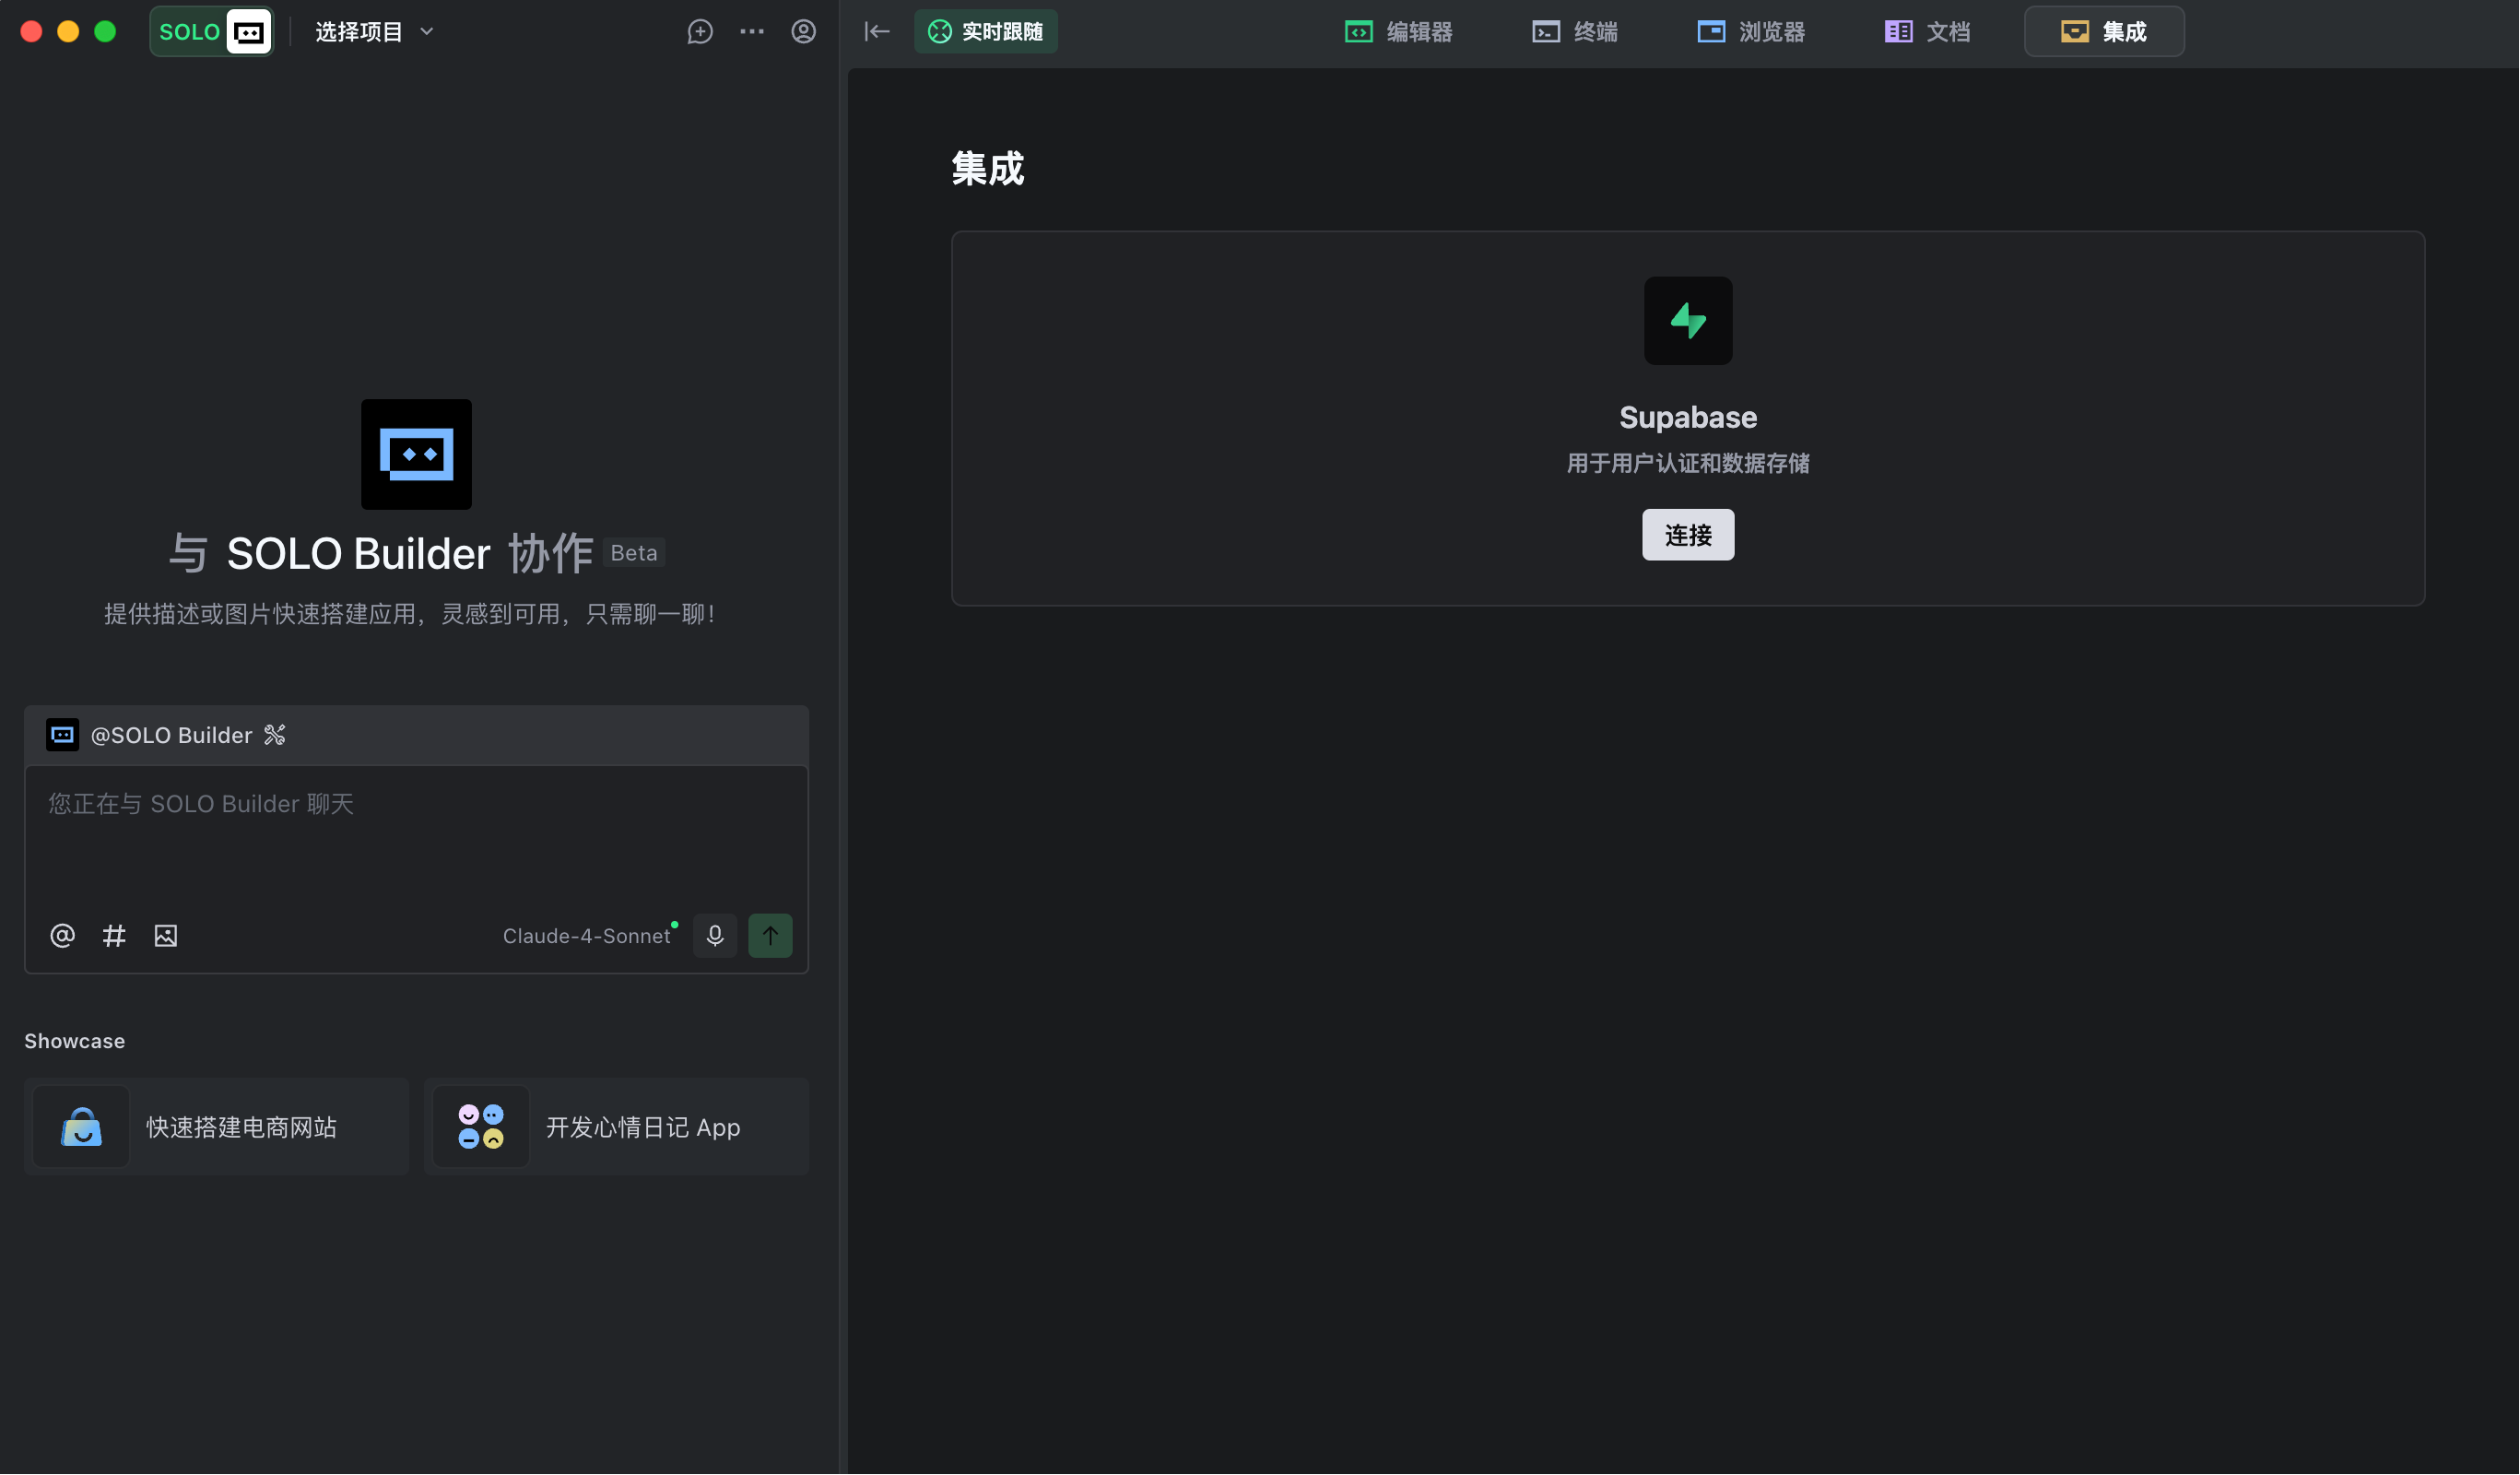Viewport: 2520px width, 1475px height.
Task: Click the Supabase lightning logo icon
Action: 1688,321
